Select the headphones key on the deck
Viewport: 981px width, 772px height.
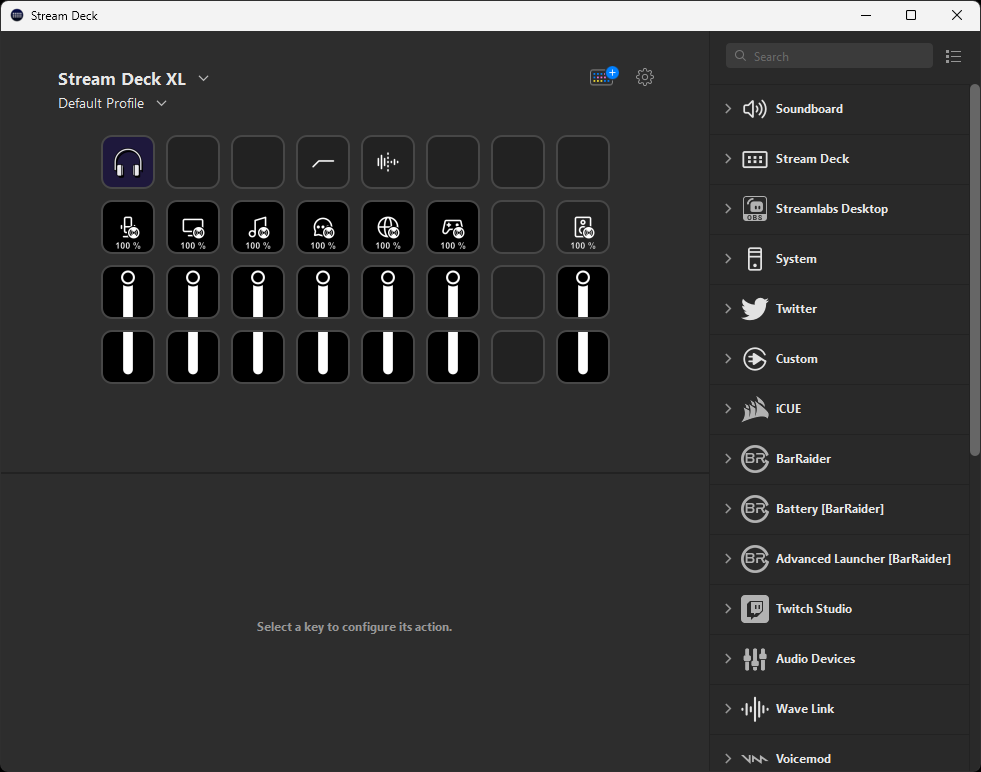point(128,162)
